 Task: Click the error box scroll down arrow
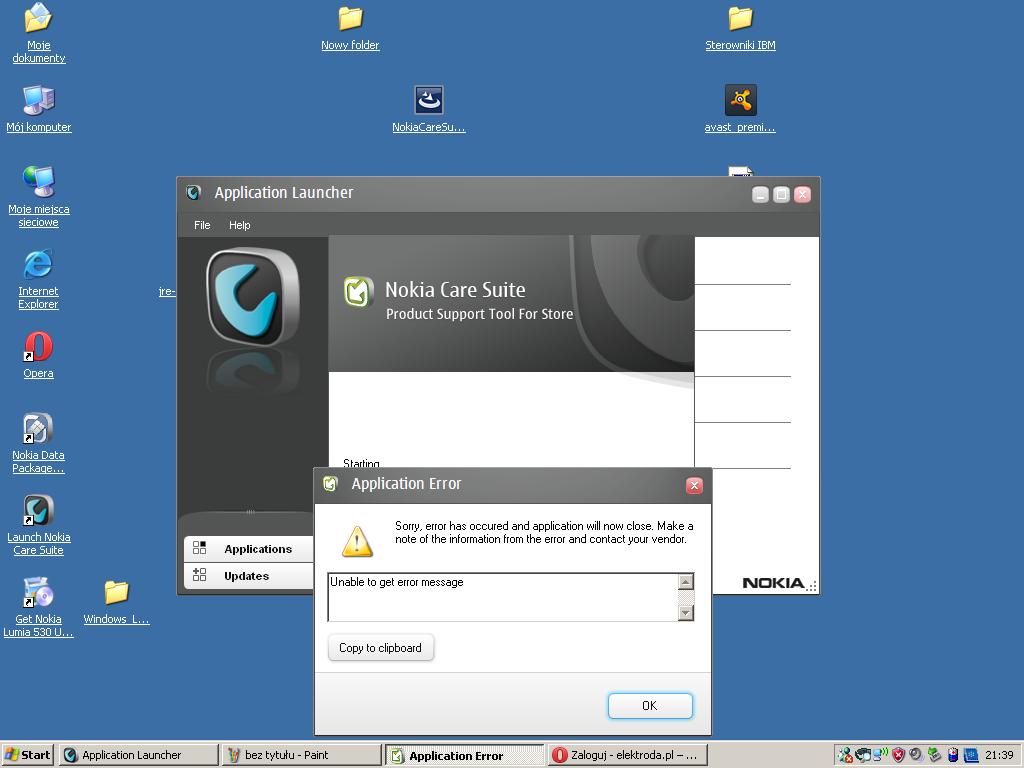point(686,613)
